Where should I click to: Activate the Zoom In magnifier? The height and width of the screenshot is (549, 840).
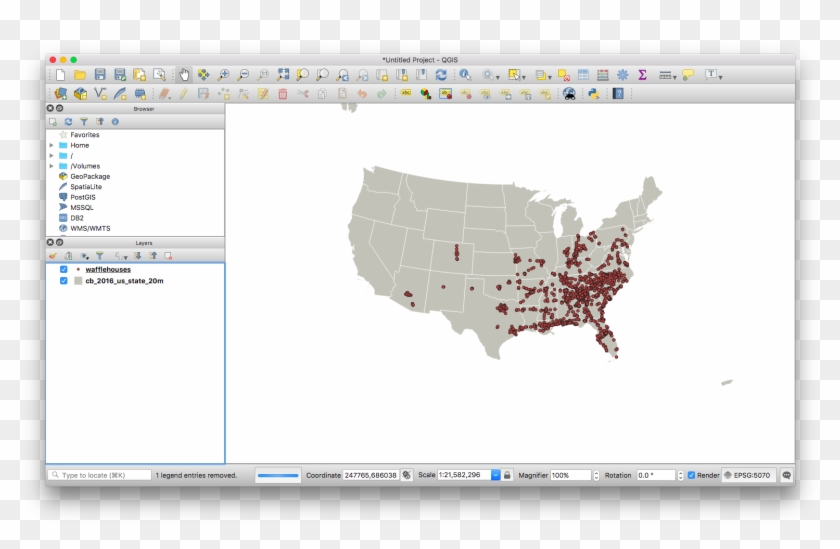tap(223, 75)
